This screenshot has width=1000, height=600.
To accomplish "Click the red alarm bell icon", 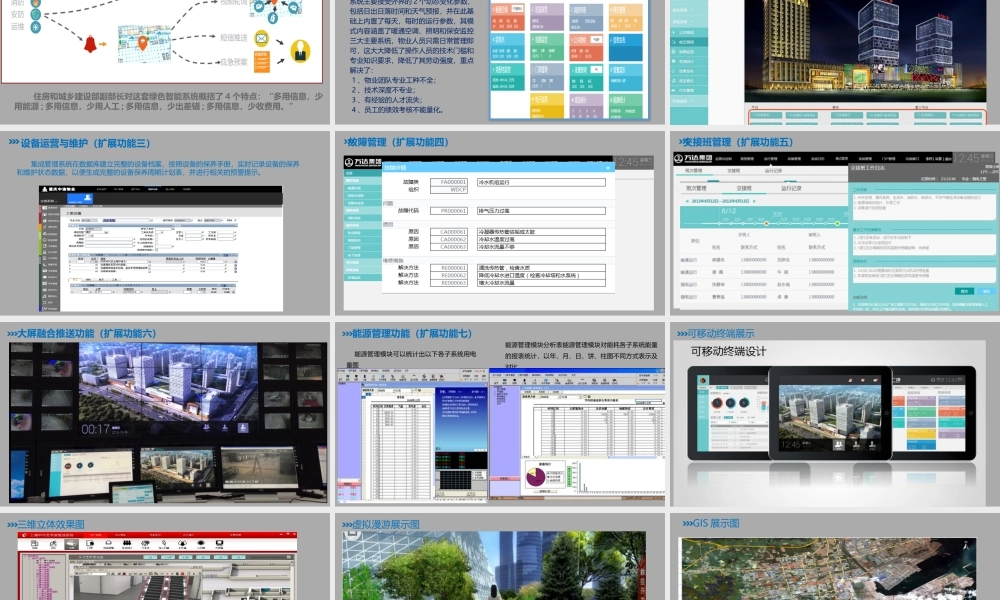I will [90, 44].
